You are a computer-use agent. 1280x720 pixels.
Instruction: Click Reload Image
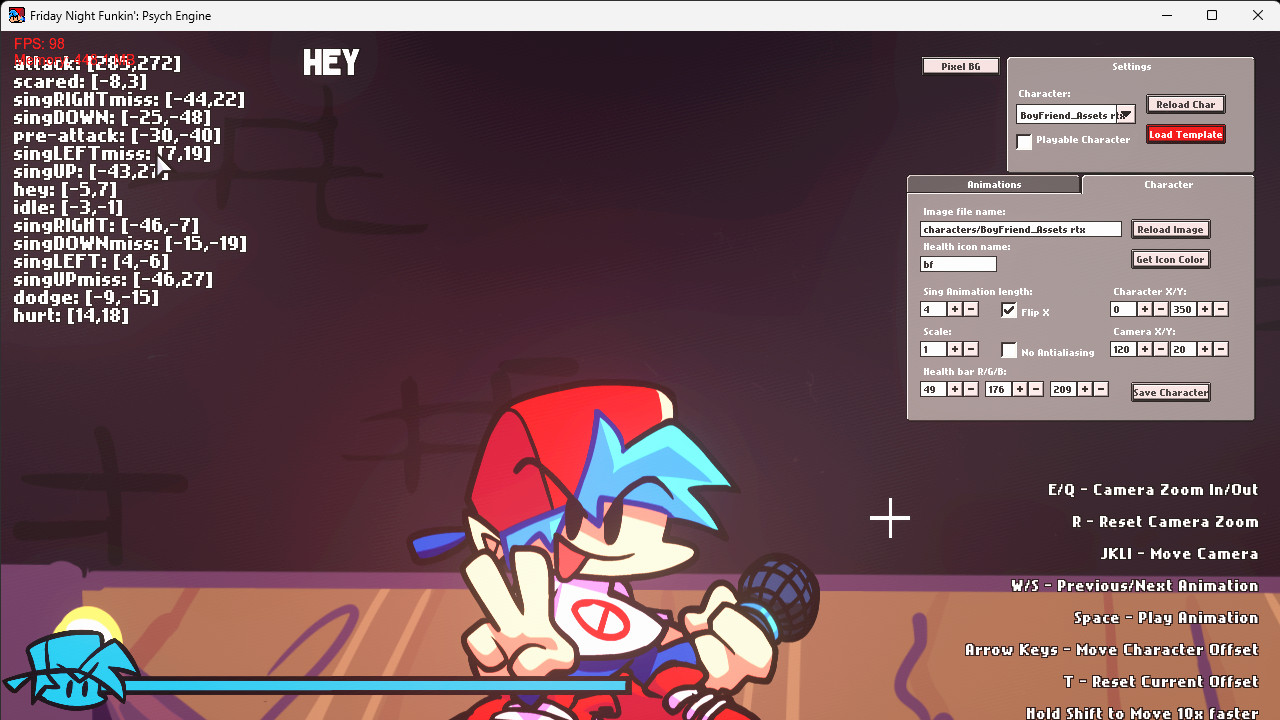click(1170, 229)
